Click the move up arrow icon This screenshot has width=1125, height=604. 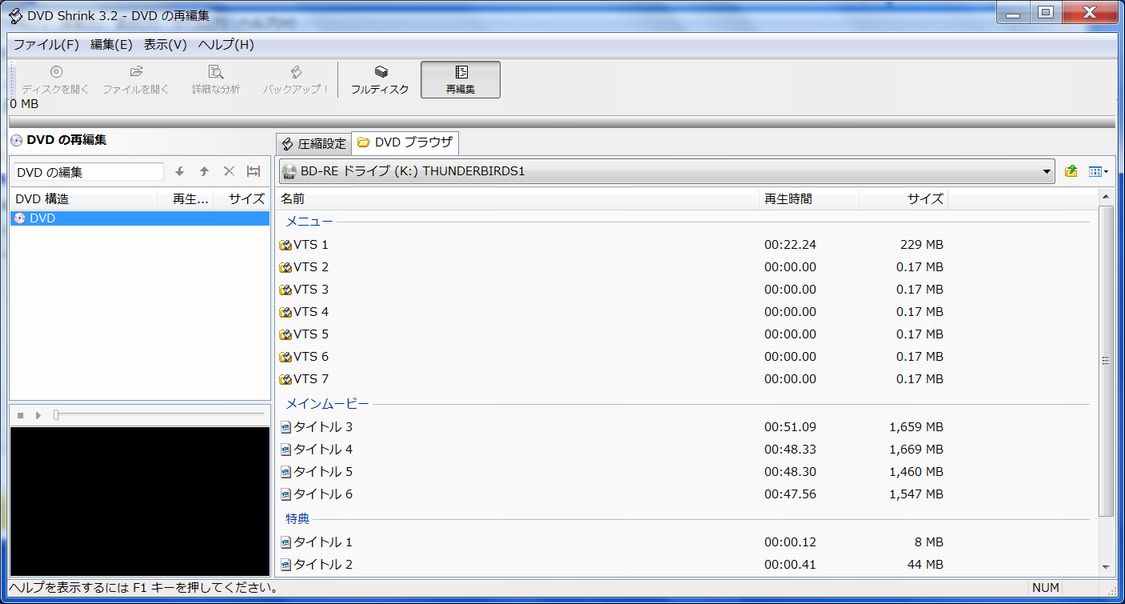(x=204, y=171)
